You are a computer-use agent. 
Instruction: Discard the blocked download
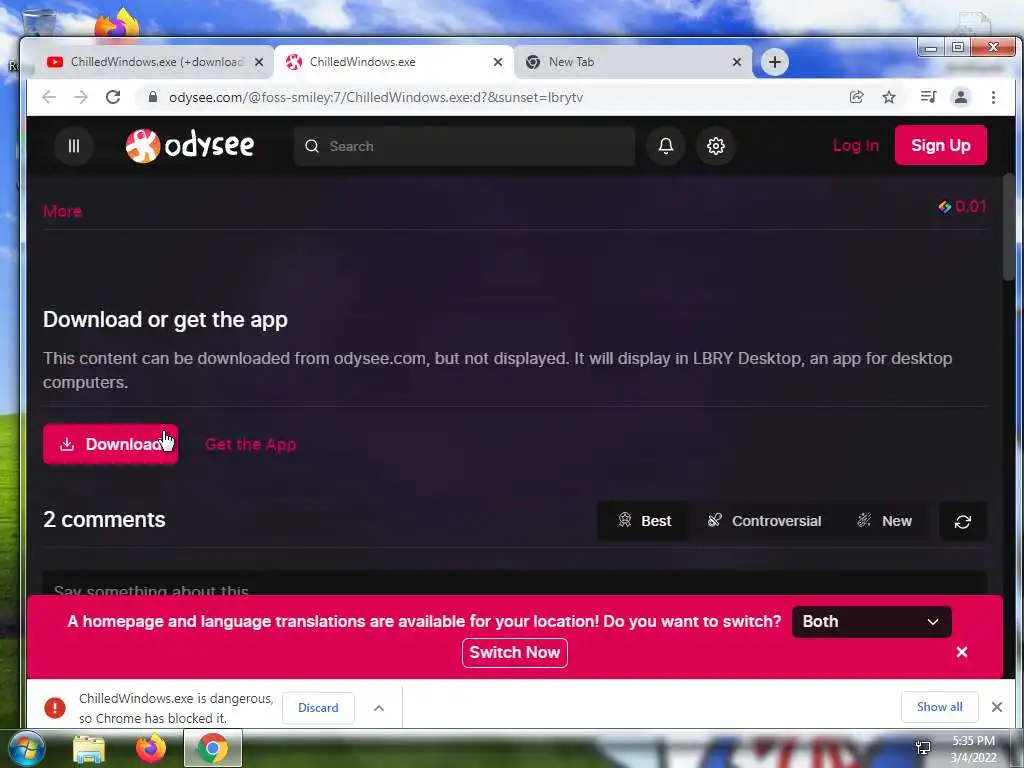(x=318, y=708)
